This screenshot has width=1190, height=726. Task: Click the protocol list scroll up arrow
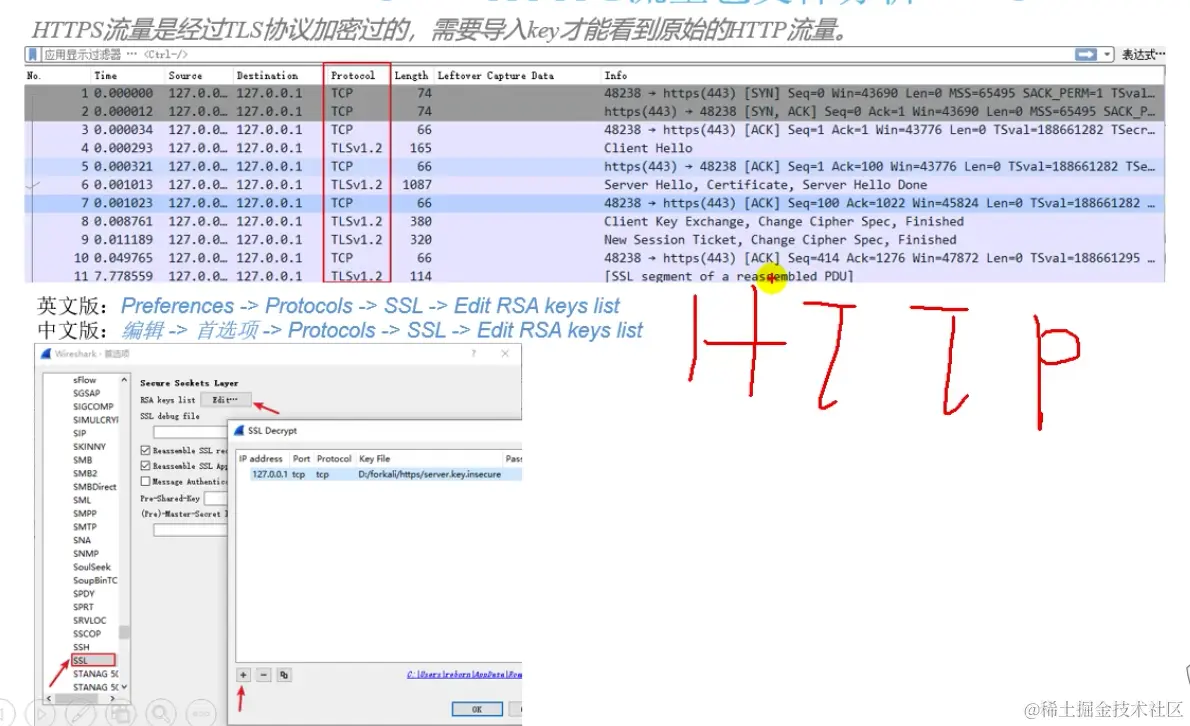point(124,379)
